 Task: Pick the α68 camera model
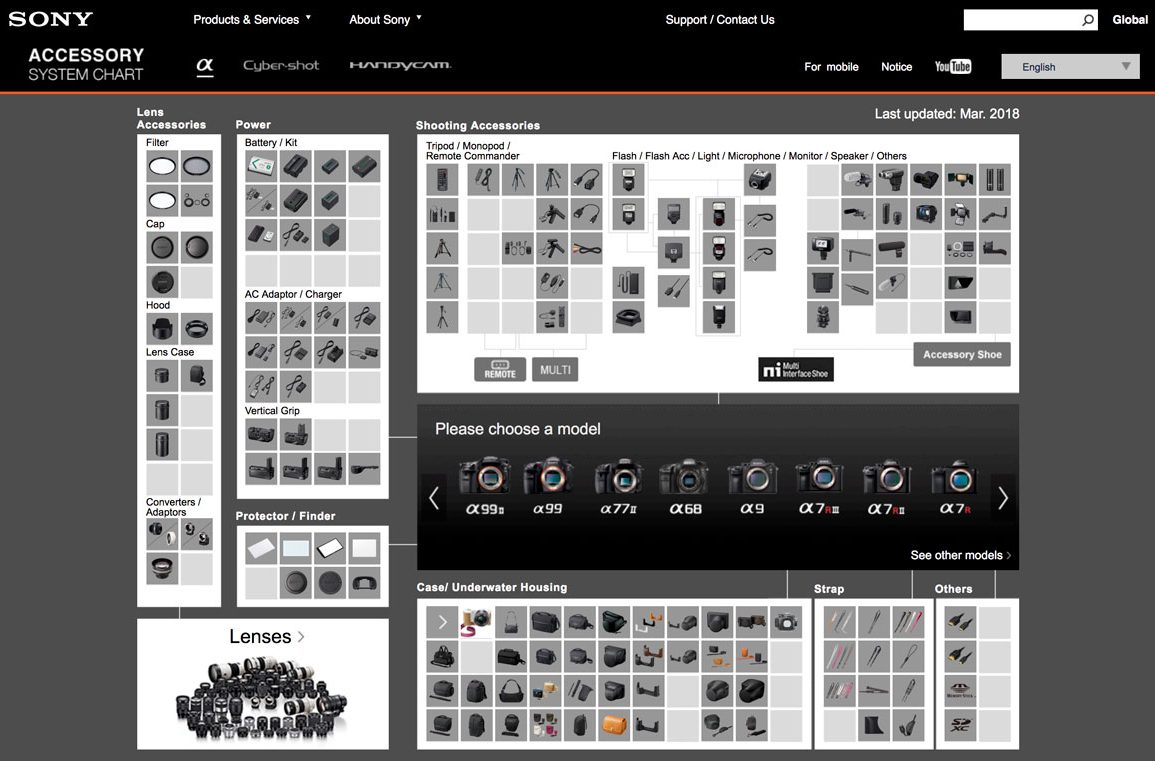684,485
